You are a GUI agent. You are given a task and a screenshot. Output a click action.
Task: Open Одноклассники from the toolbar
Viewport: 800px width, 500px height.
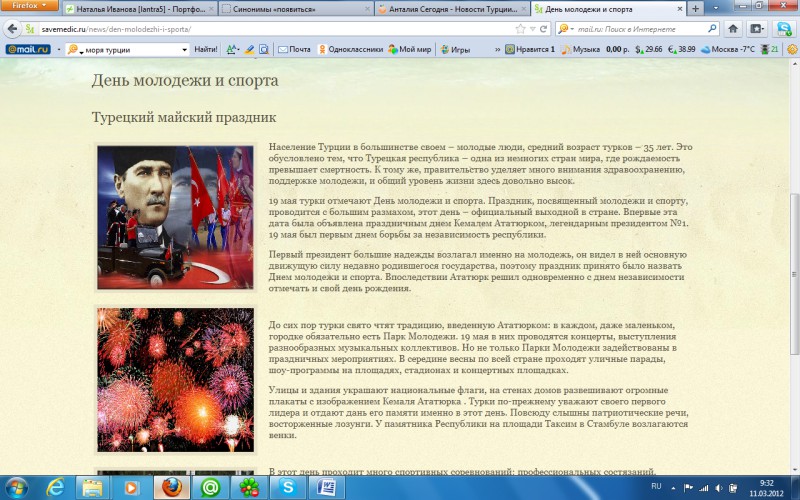click(351, 49)
